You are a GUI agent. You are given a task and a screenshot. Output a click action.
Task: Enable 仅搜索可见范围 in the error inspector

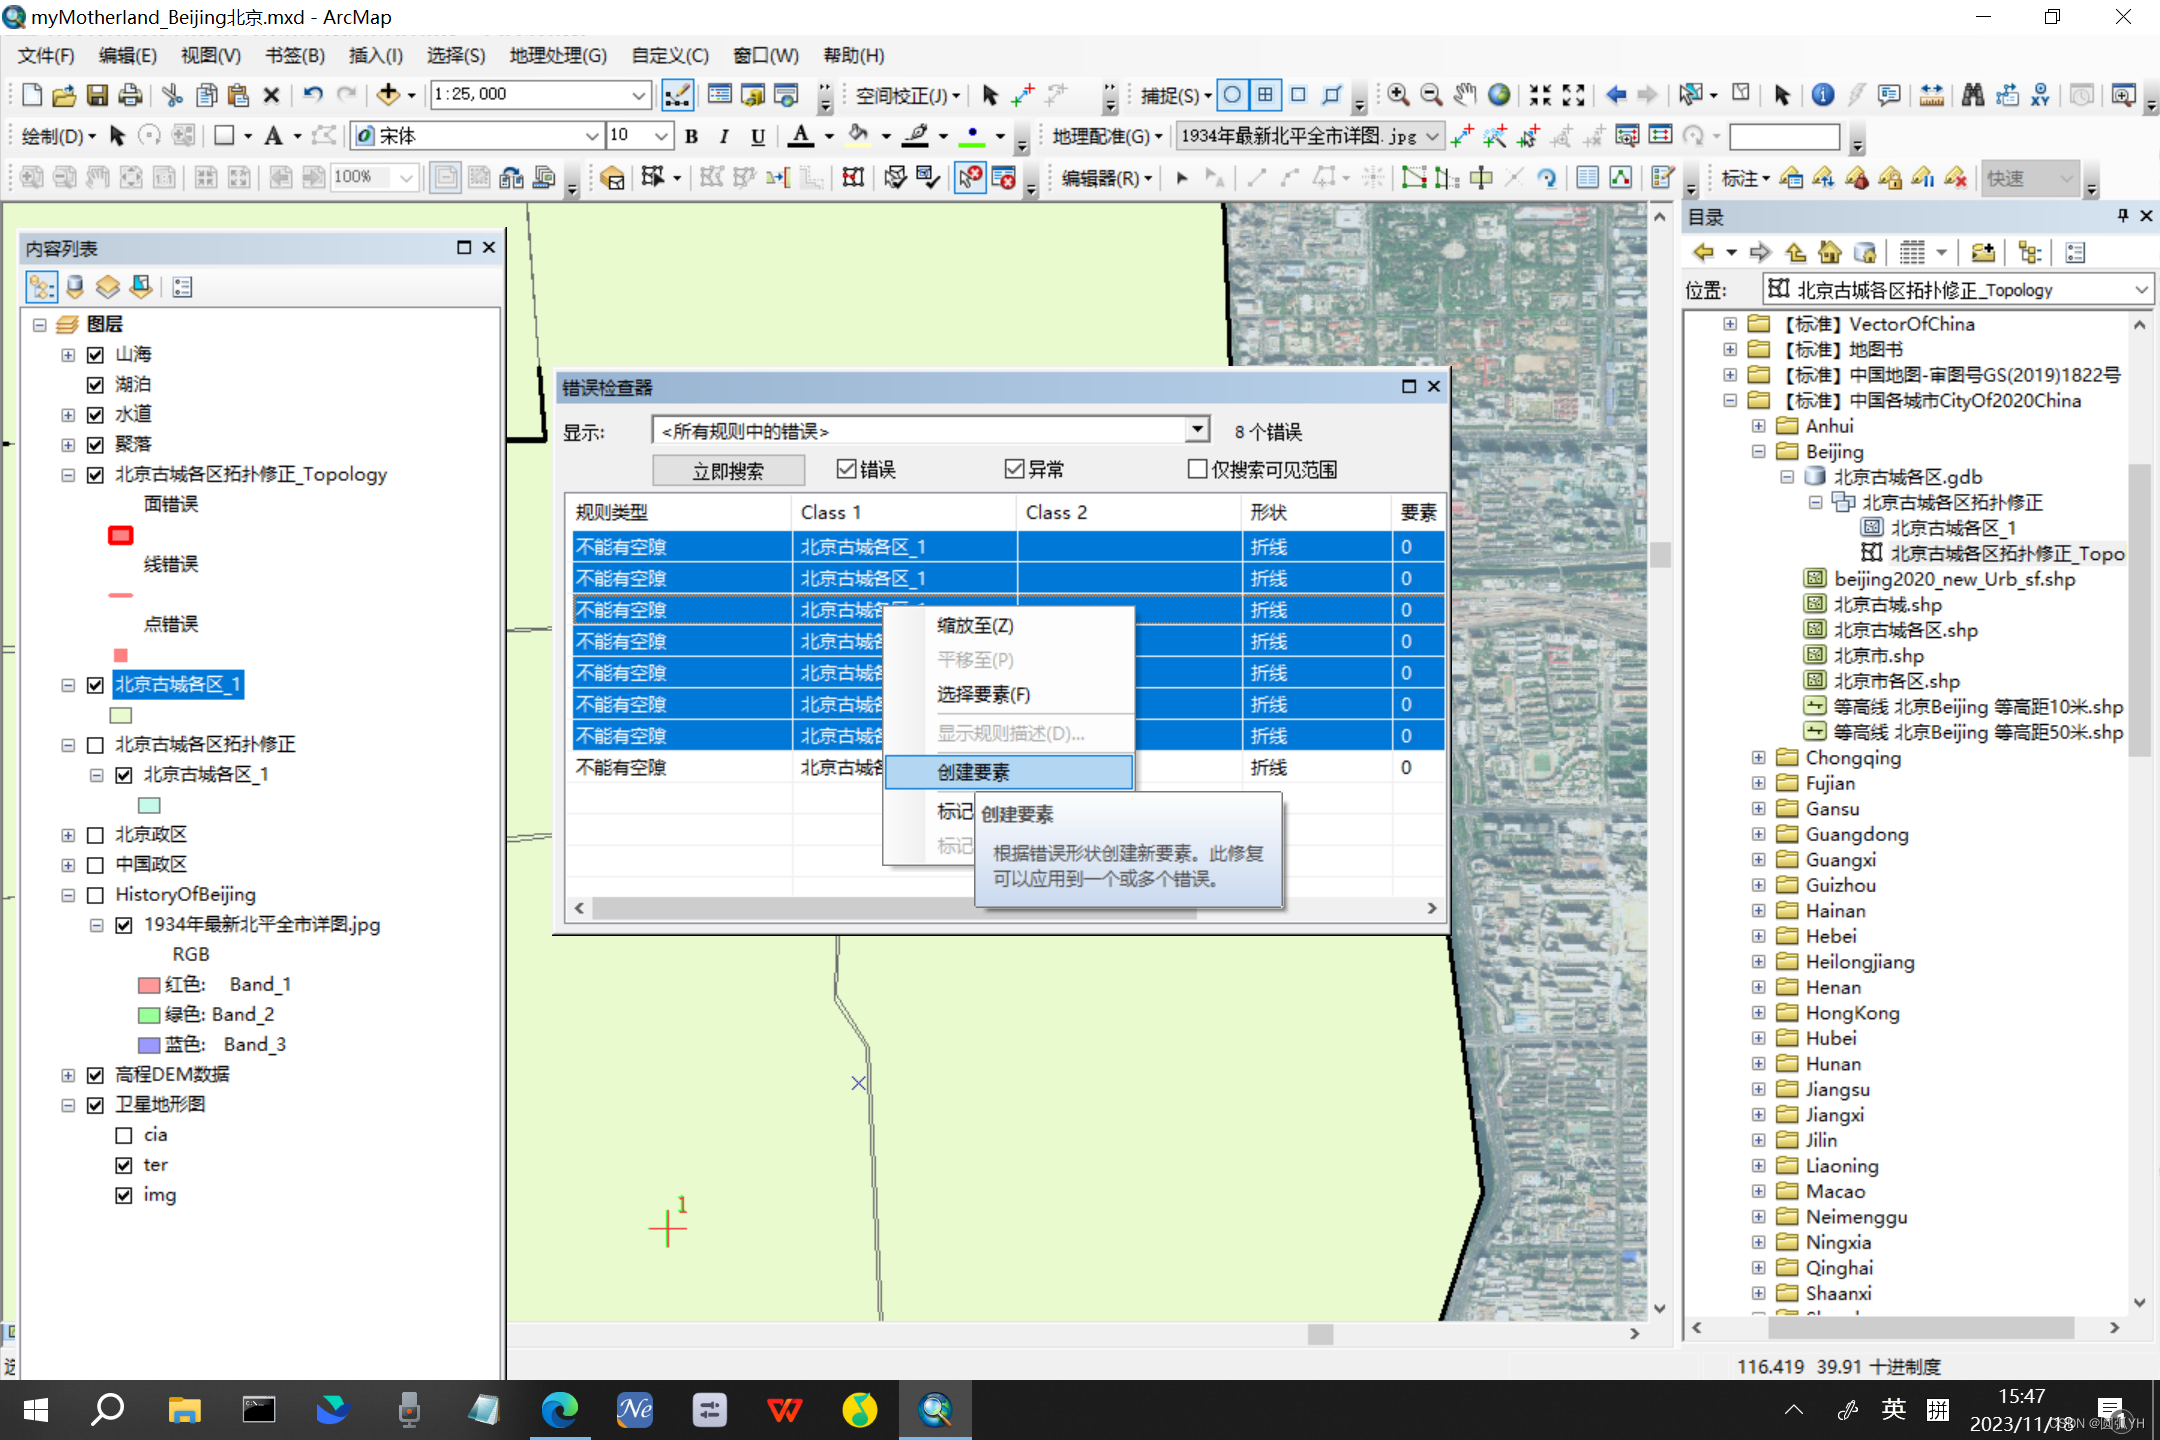click(1196, 469)
